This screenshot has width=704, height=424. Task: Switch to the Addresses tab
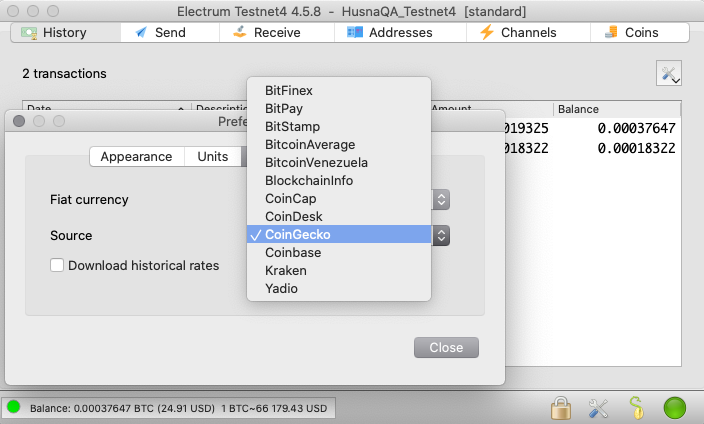(x=400, y=33)
